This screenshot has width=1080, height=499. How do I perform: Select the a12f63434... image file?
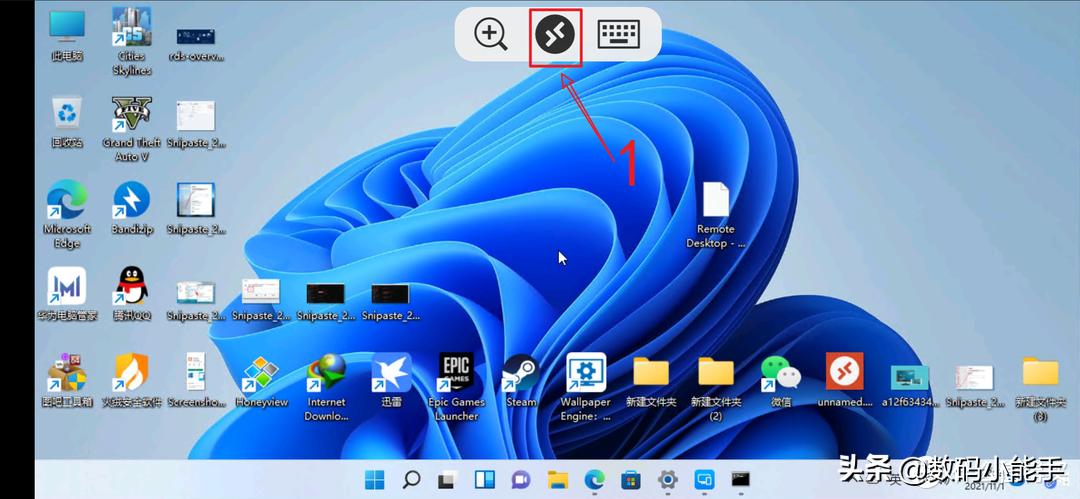909,385
